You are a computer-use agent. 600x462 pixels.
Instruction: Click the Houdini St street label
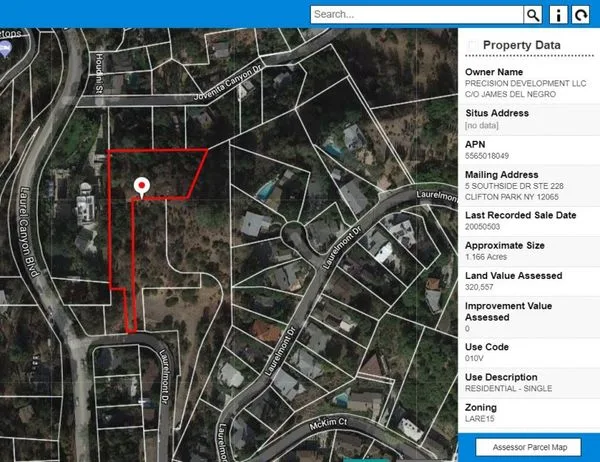(x=99, y=73)
